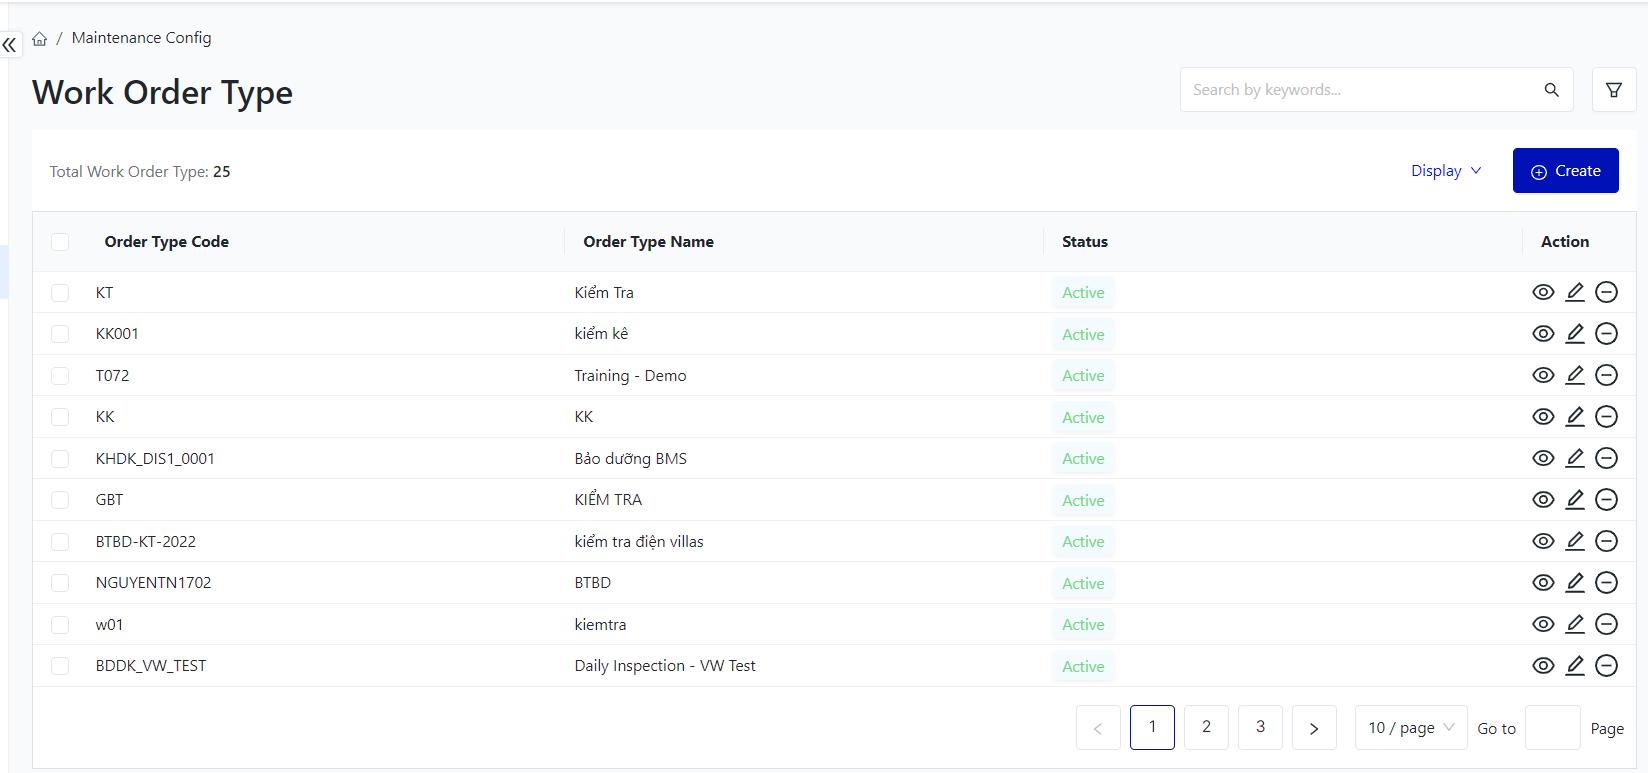Jump to page 3
Viewport: 1648px width, 773px height.
pyautogui.click(x=1260, y=727)
